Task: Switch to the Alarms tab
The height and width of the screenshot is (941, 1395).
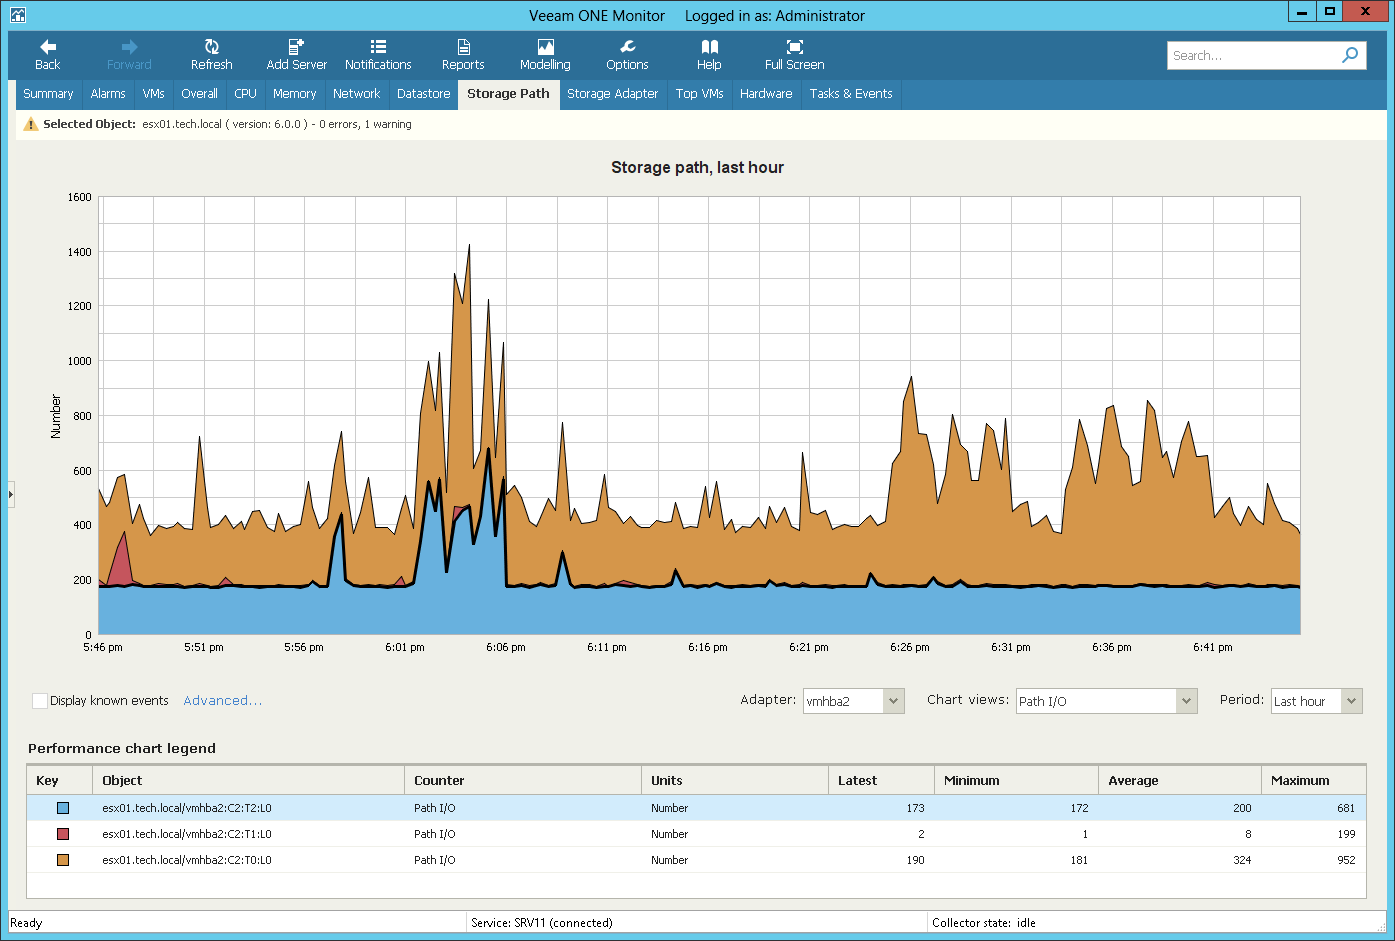Action: pos(108,94)
